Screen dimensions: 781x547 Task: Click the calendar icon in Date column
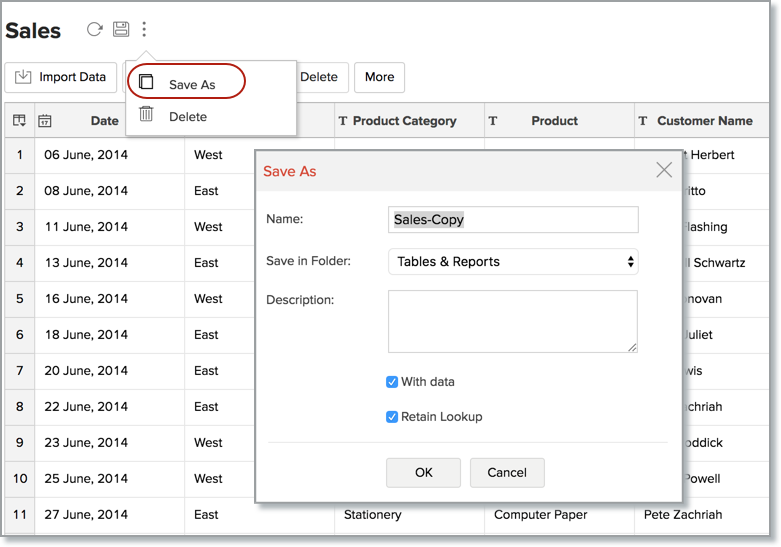pyautogui.click(x=45, y=121)
